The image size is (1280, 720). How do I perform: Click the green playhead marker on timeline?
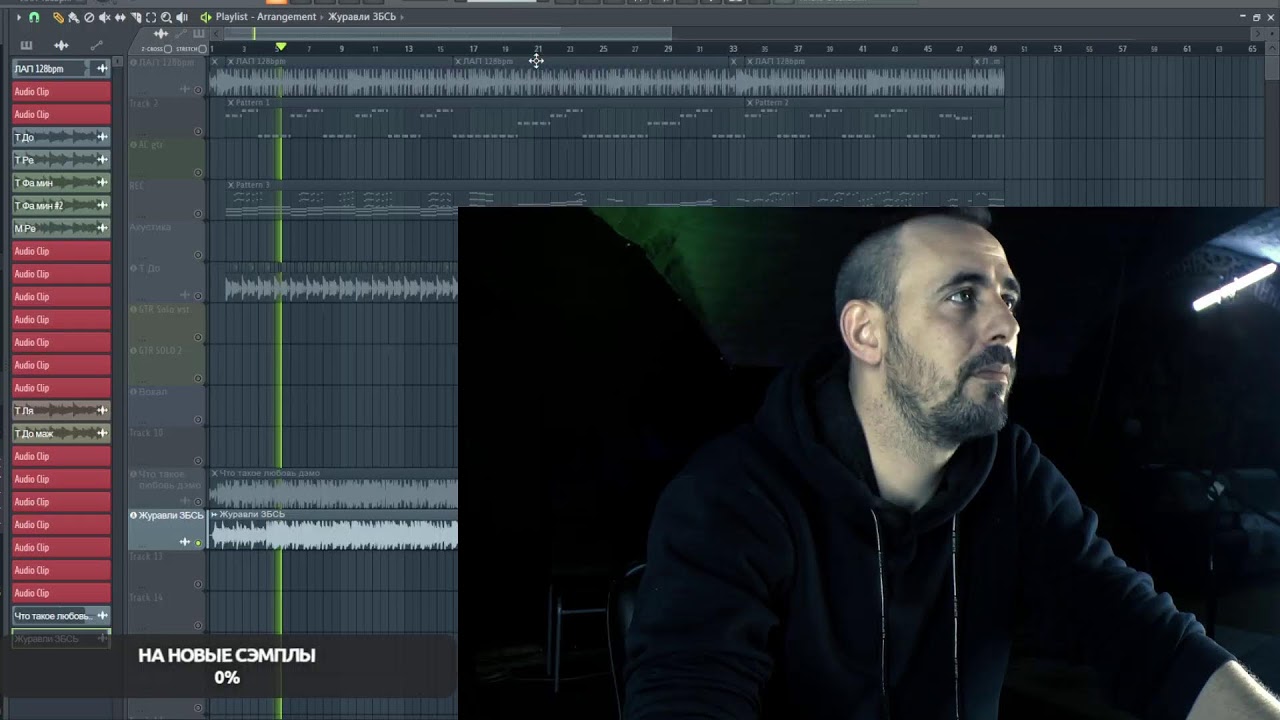click(x=281, y=47)
